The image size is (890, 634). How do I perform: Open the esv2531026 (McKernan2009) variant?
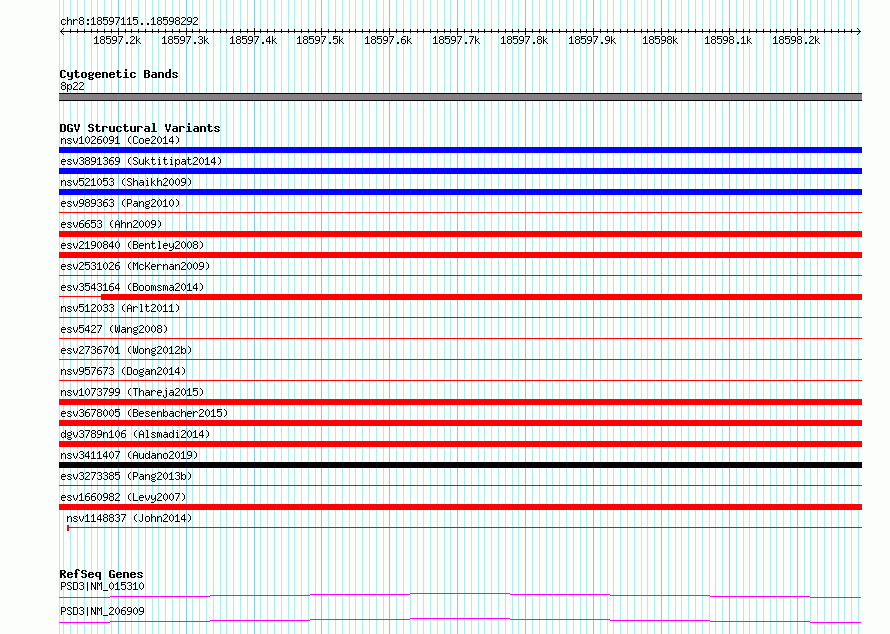tap(135, 266)
